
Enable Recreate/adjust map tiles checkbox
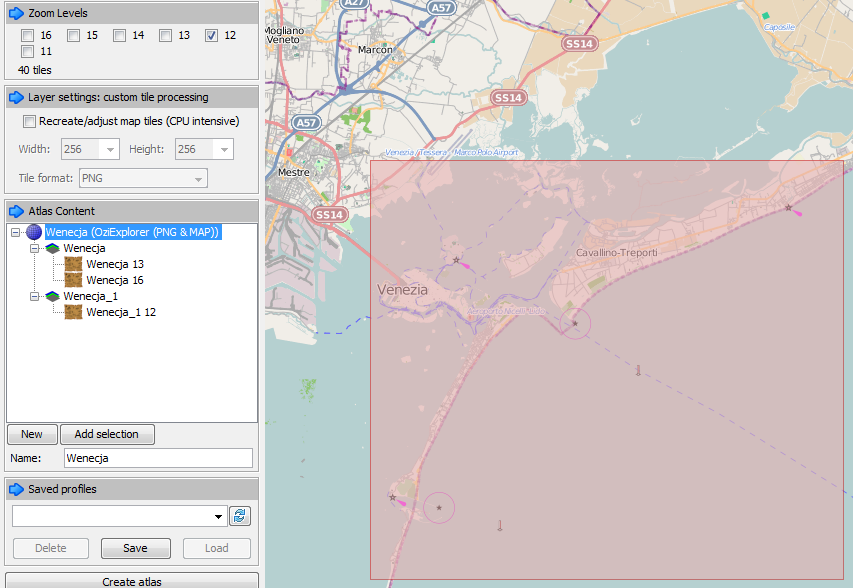click(29, 121)
